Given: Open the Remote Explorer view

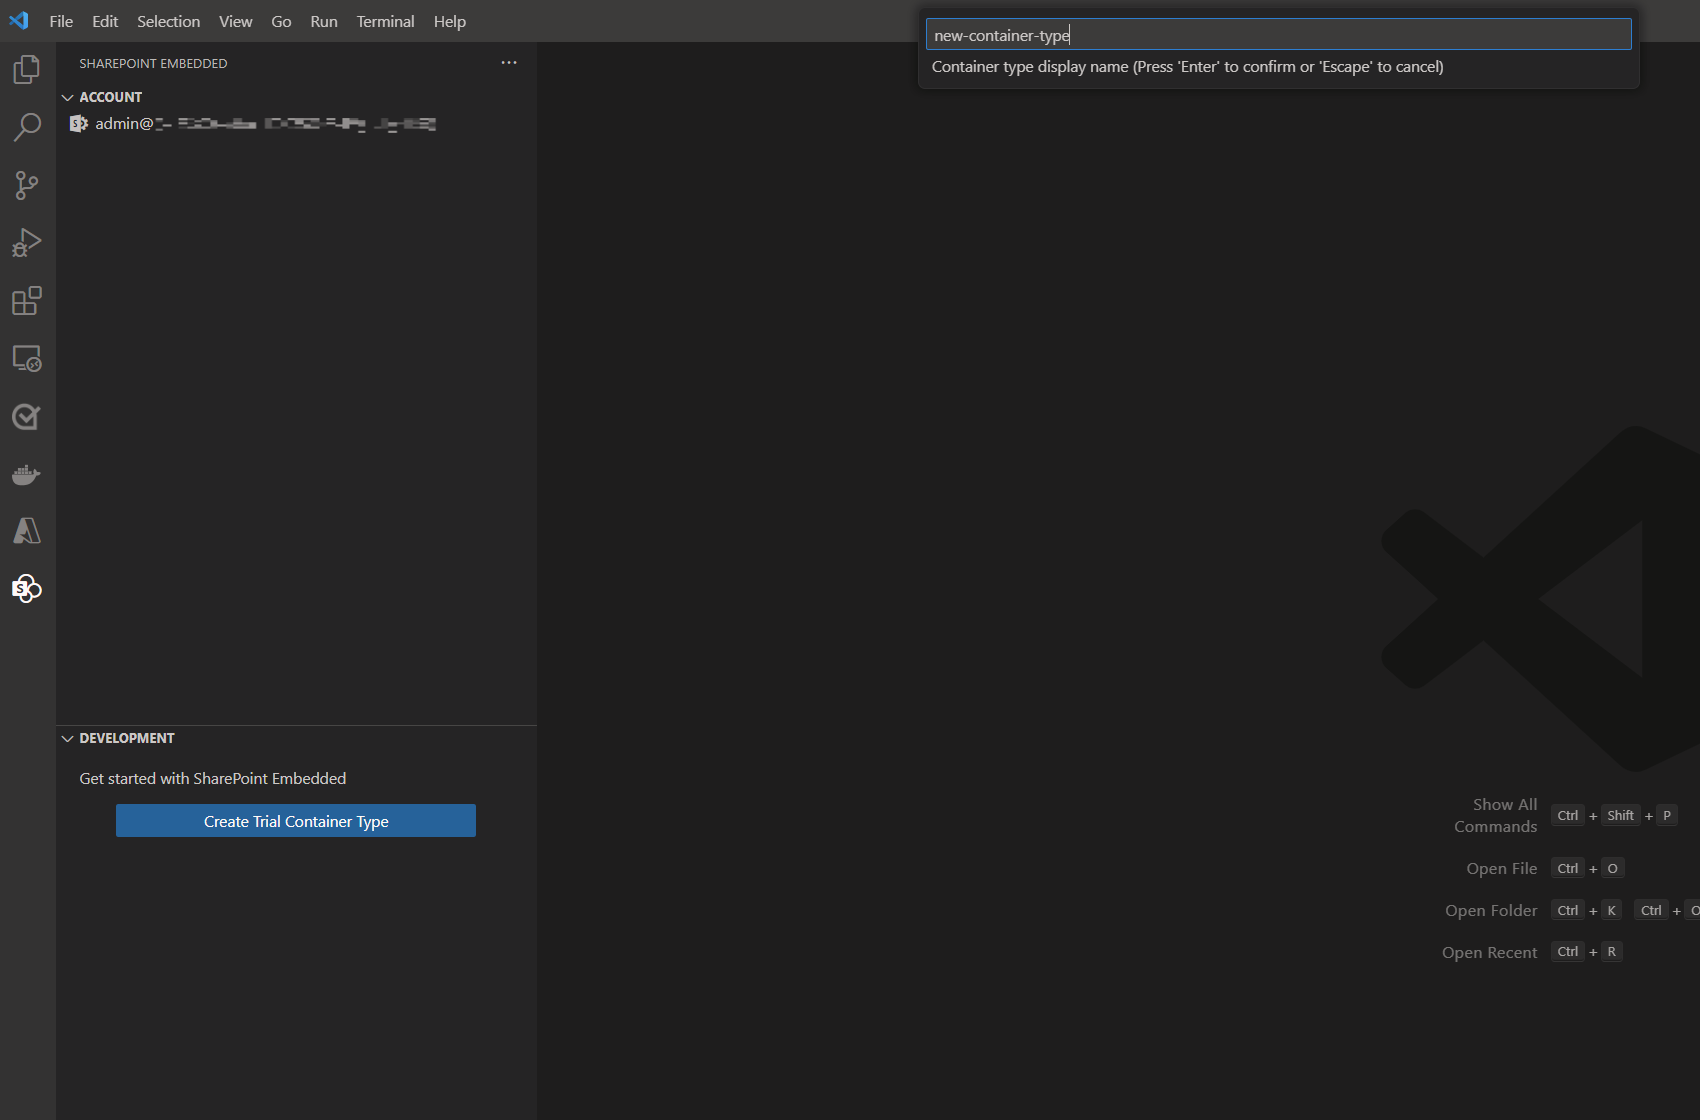Looking at the screenshot, I should point(26,359).
